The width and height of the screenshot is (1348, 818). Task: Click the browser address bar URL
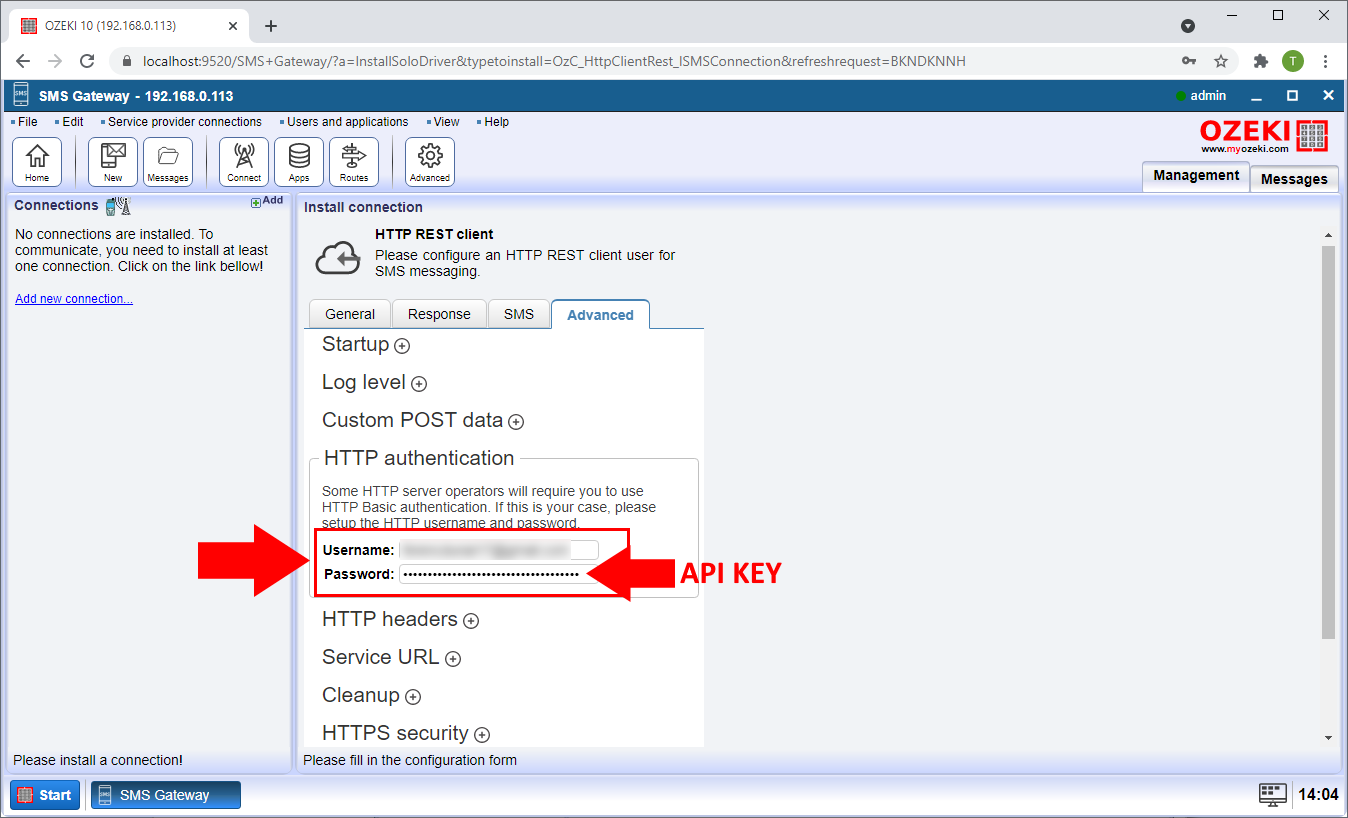pyautogui.click(x=554, y=61)
